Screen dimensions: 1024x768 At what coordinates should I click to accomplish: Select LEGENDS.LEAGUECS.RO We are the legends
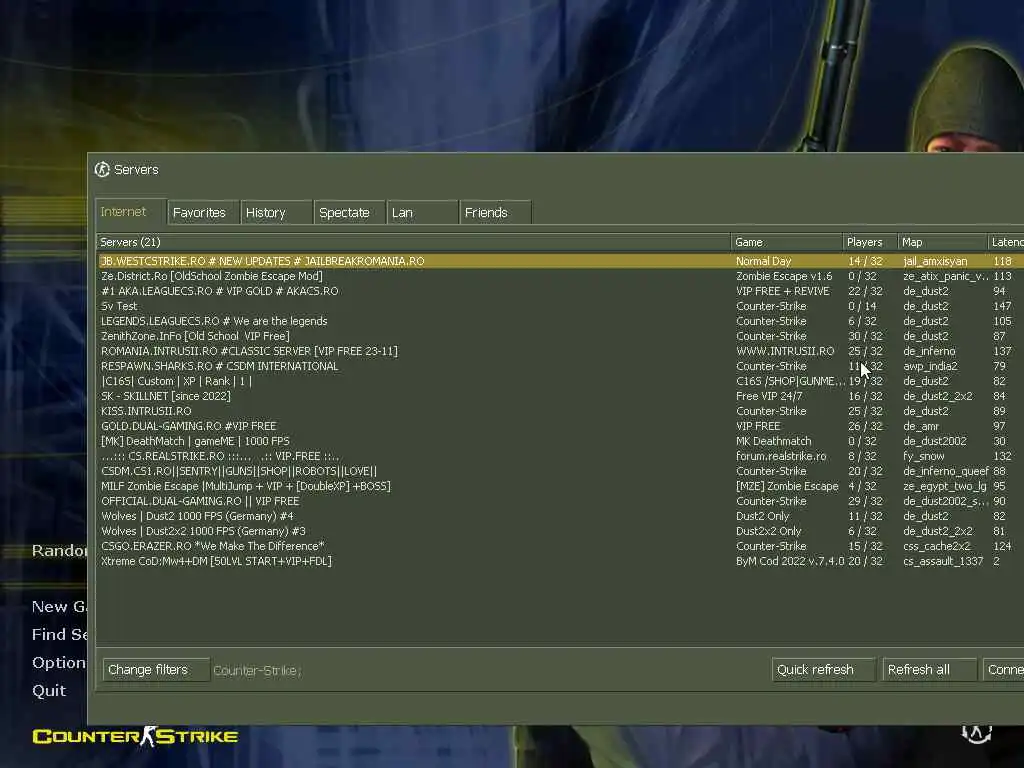pyautogui.click(x=560, y=321)
